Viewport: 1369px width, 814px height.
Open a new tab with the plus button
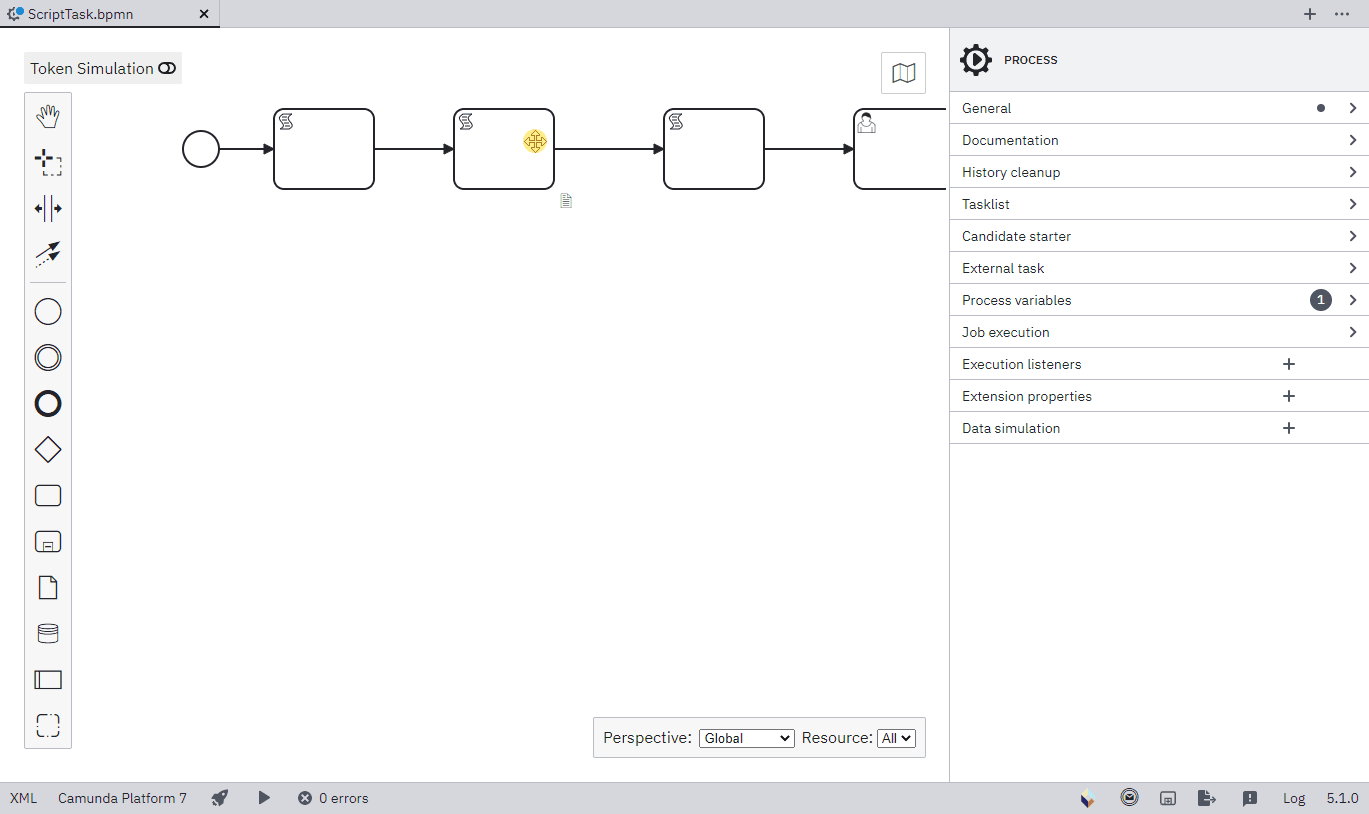click(1310, 14)
